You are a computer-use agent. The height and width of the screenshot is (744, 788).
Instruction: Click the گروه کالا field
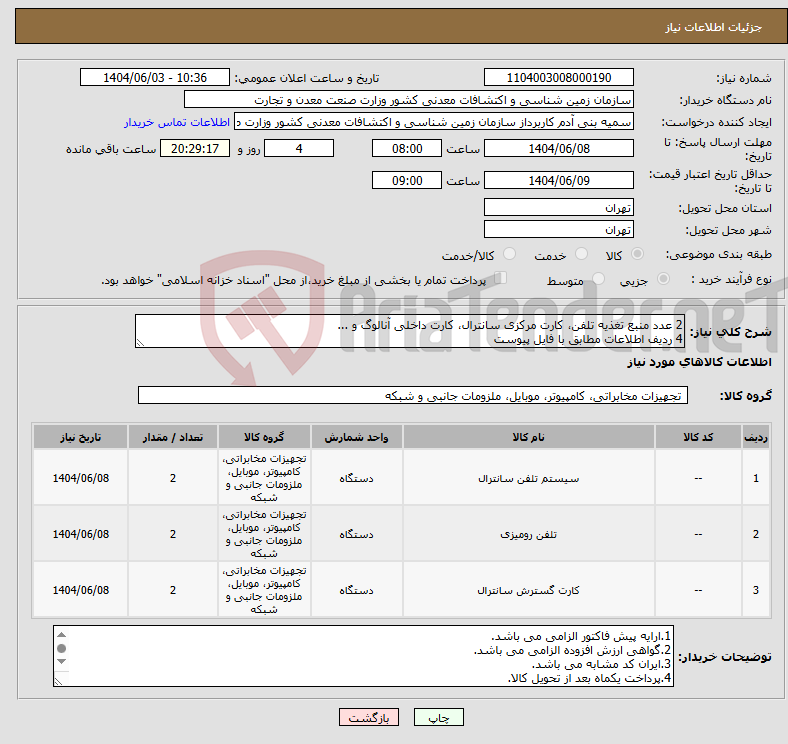coord(413,396)
